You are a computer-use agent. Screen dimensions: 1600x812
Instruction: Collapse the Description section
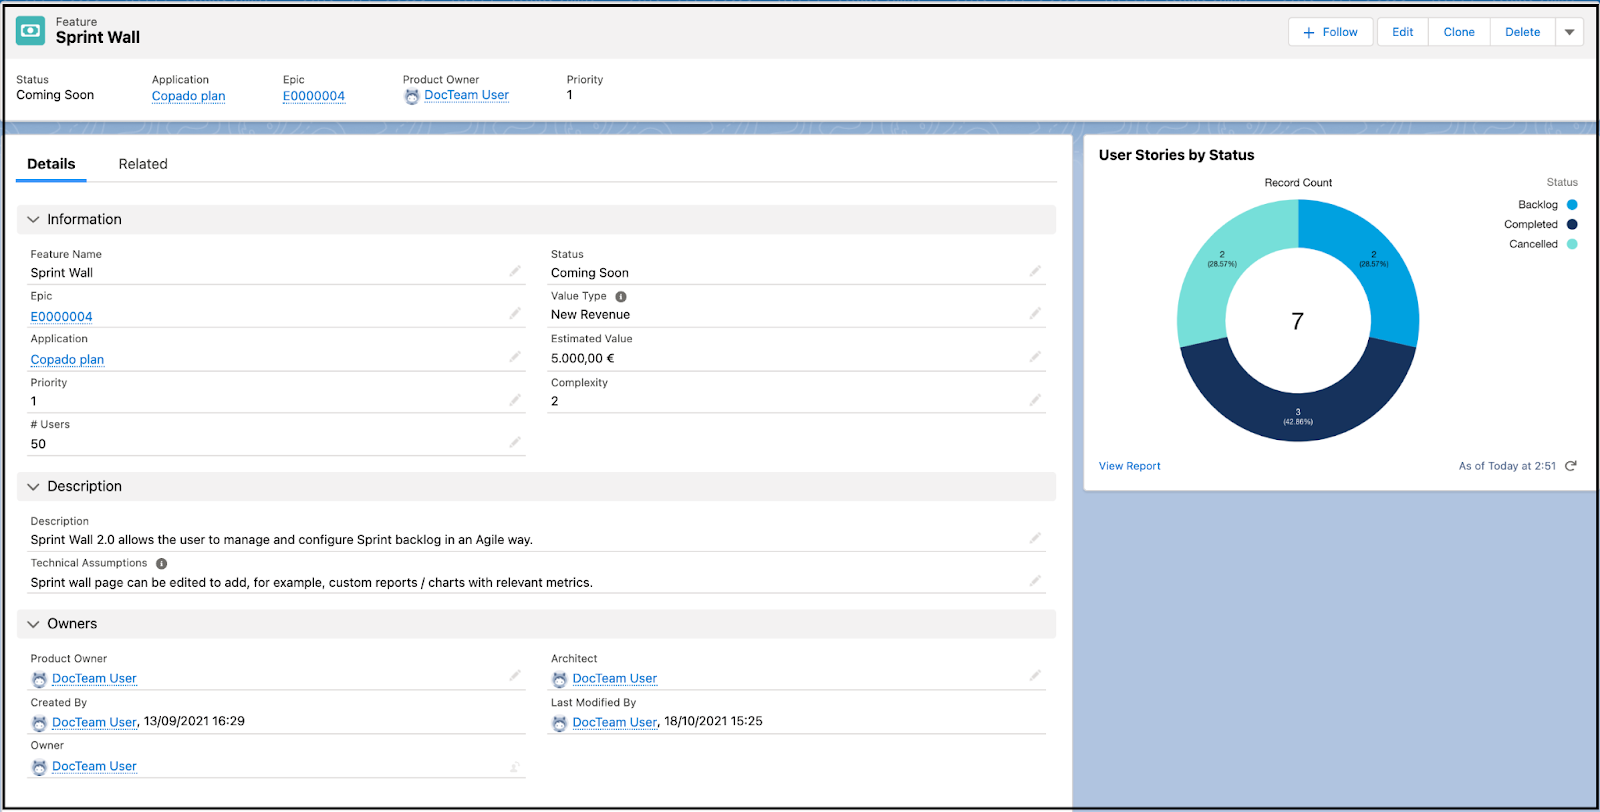pyautogui.click(x=34, y=487)
